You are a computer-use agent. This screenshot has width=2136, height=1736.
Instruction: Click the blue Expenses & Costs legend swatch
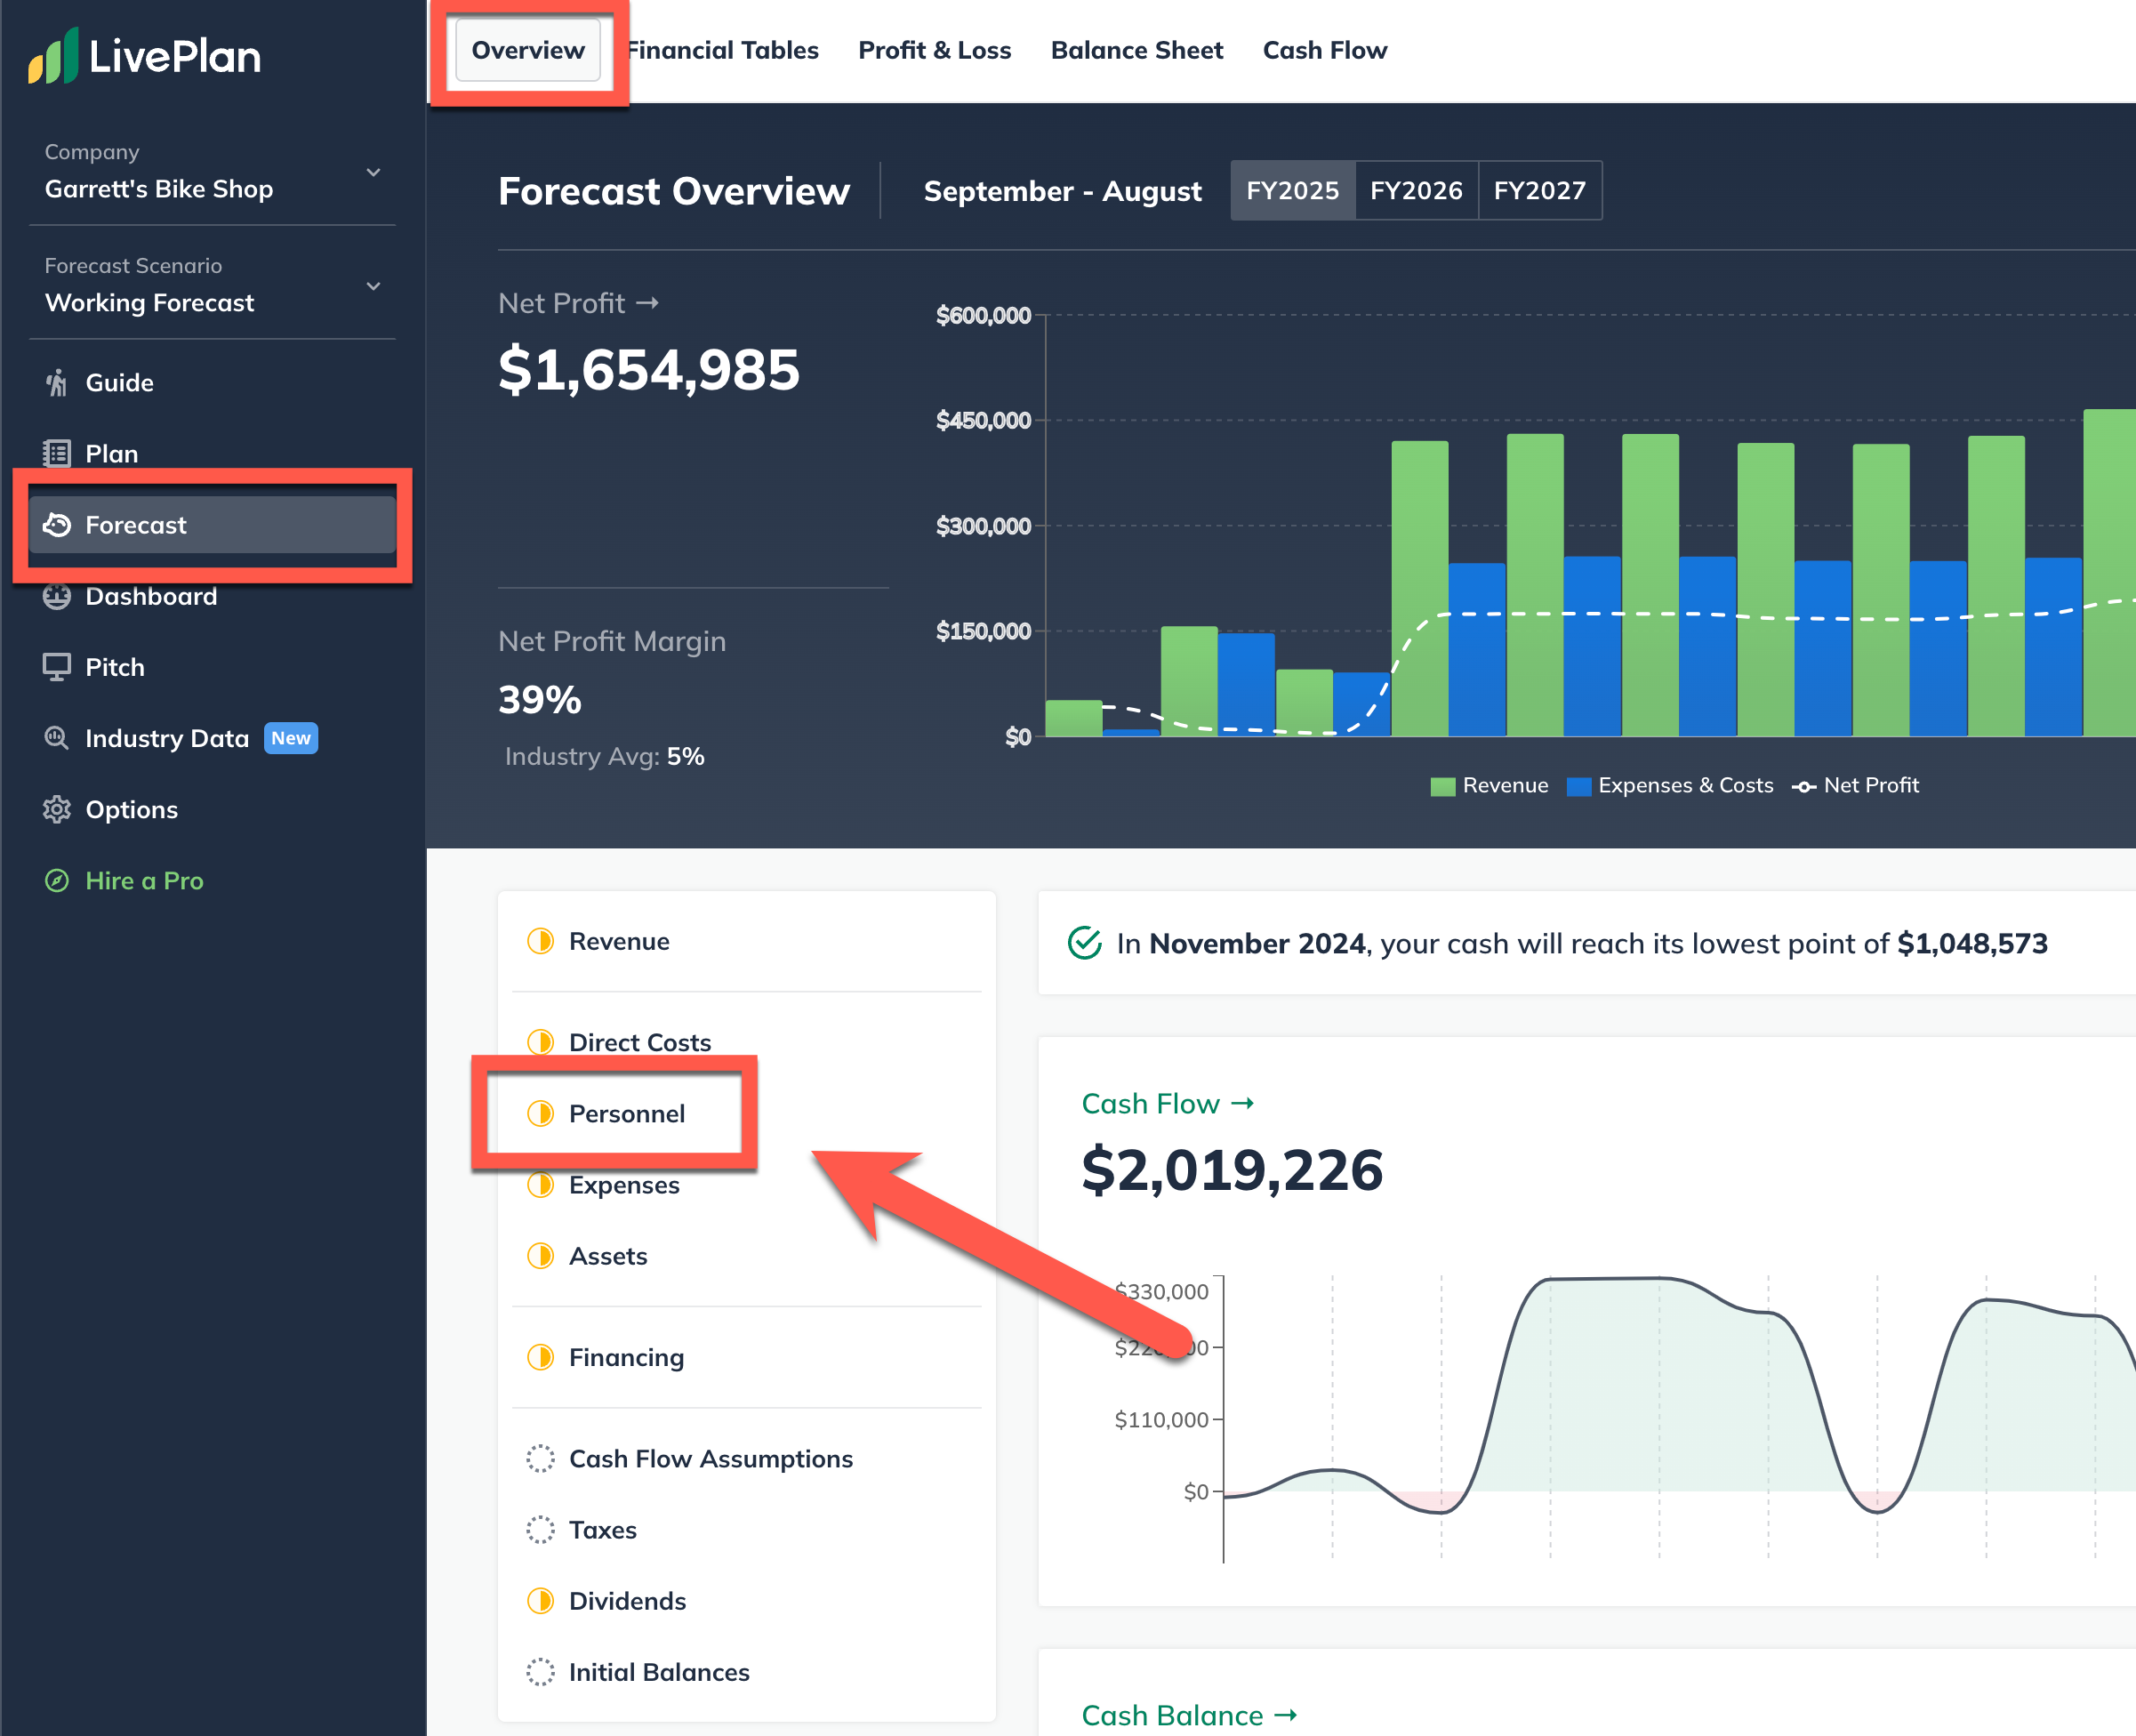(x=1579, y=786)
